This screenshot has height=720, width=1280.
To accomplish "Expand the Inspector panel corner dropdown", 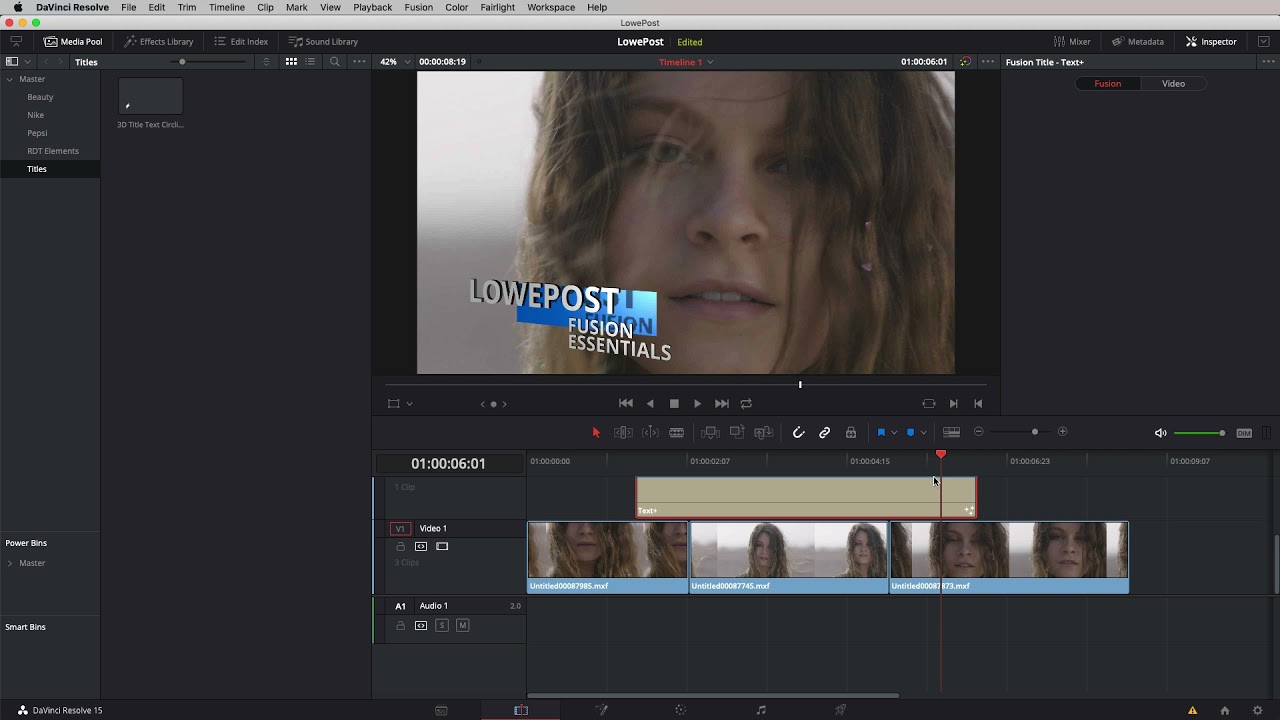I will click(x=1264, y=41).
